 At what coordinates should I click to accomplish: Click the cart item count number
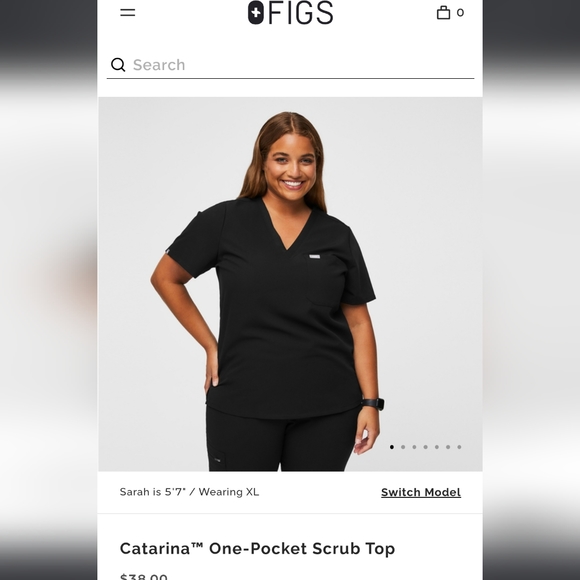[x=460, y=13]
